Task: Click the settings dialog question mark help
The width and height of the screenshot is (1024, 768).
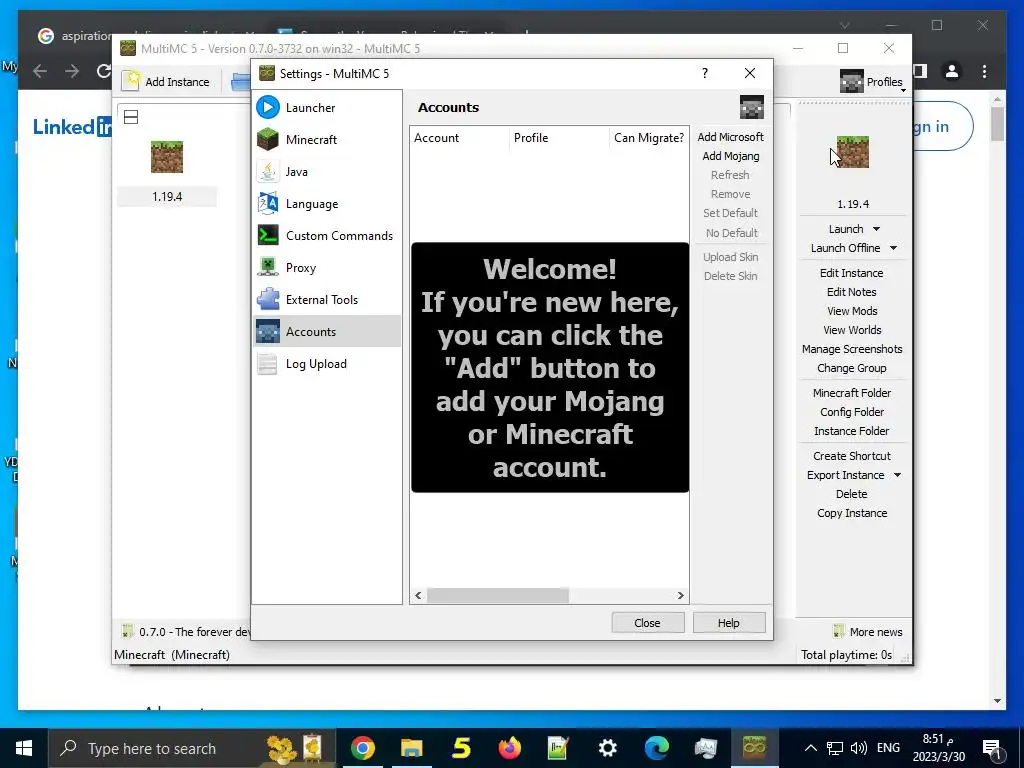Action: point(705,73)
